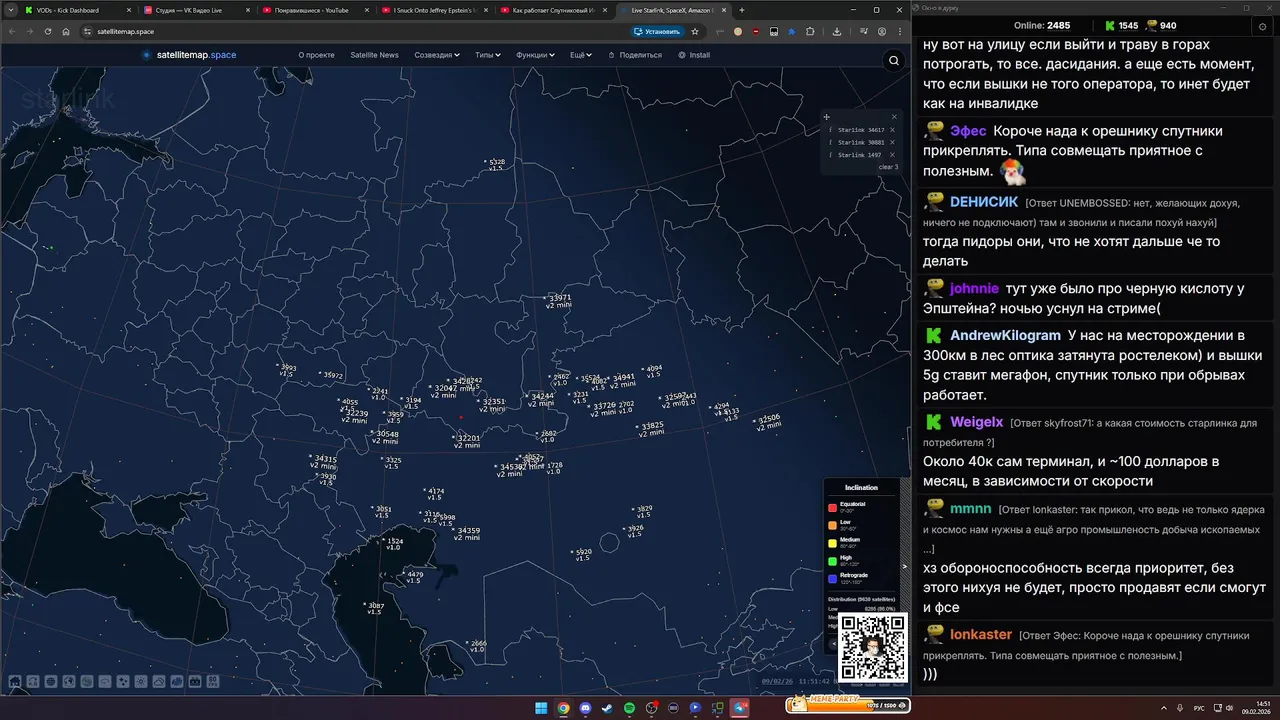
Task: Select satellite 32506 v2 mini marker
Action: [768, 421]
